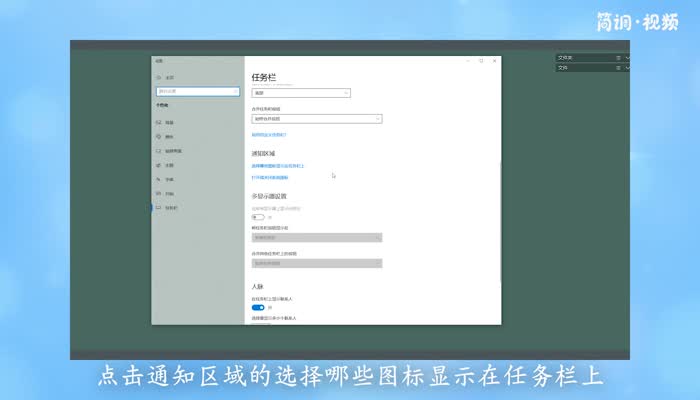Click the Home icon in Settings sidebar
Image resolution: width=700 pixels, height=400 pixels.
[158, 77]
